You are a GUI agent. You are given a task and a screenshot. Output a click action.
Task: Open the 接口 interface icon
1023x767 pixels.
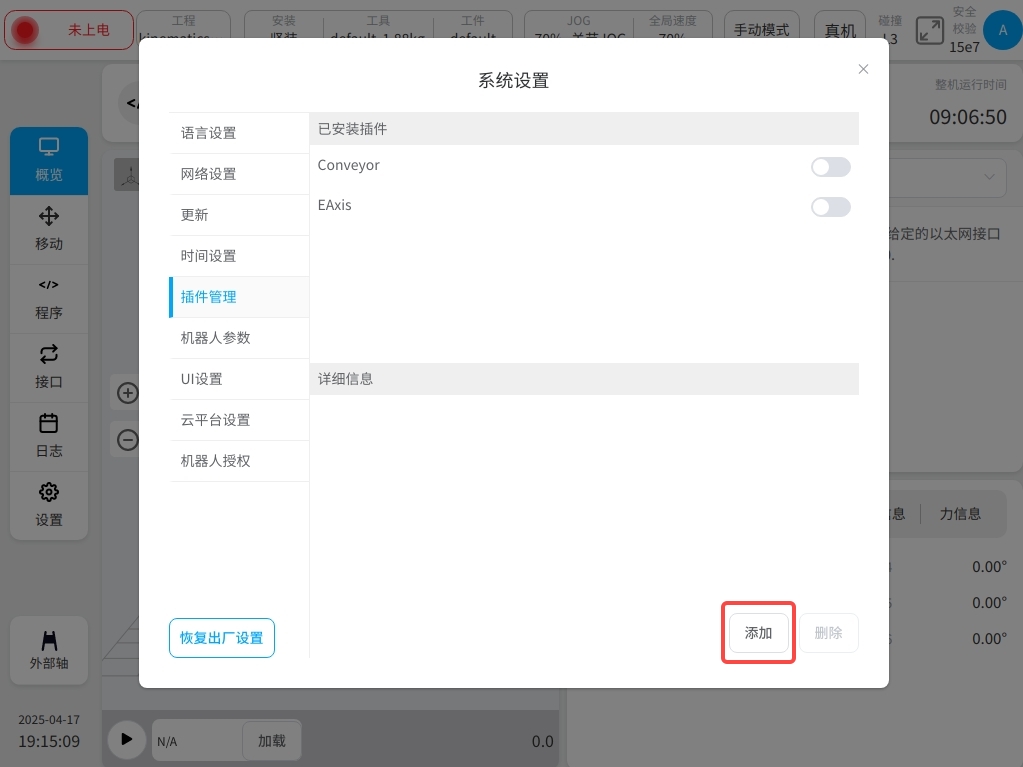pos(49,354)
